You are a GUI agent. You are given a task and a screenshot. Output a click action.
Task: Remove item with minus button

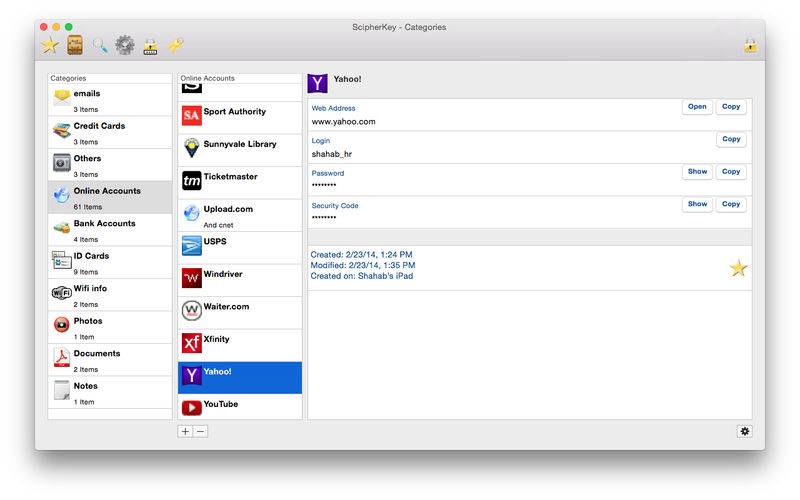tap(201, 432)
